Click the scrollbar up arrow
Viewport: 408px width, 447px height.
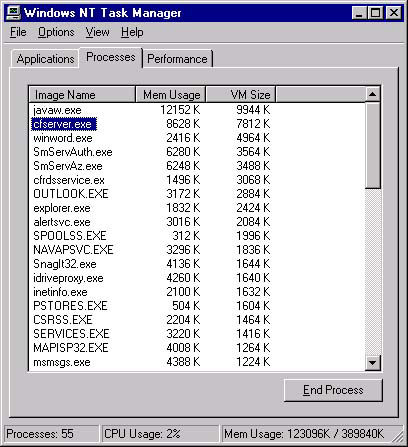coord(373,94)
